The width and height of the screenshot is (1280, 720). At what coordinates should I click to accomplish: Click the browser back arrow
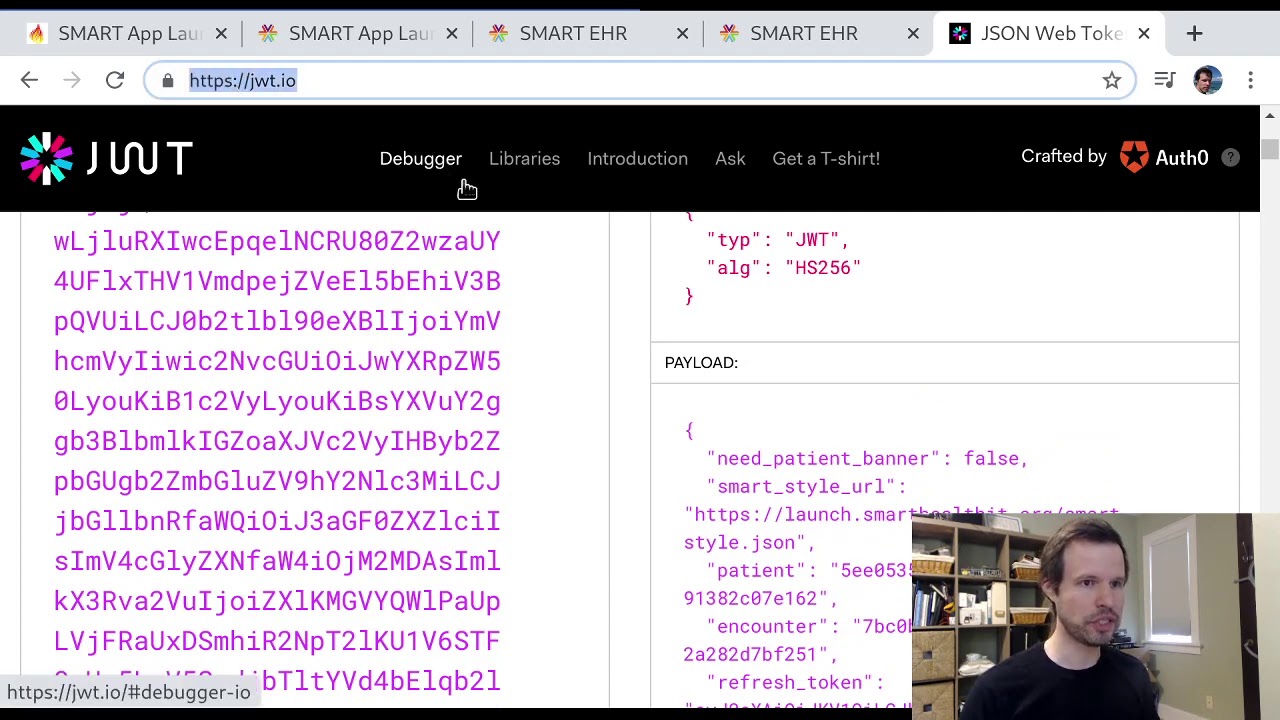[x=29, y=80]
